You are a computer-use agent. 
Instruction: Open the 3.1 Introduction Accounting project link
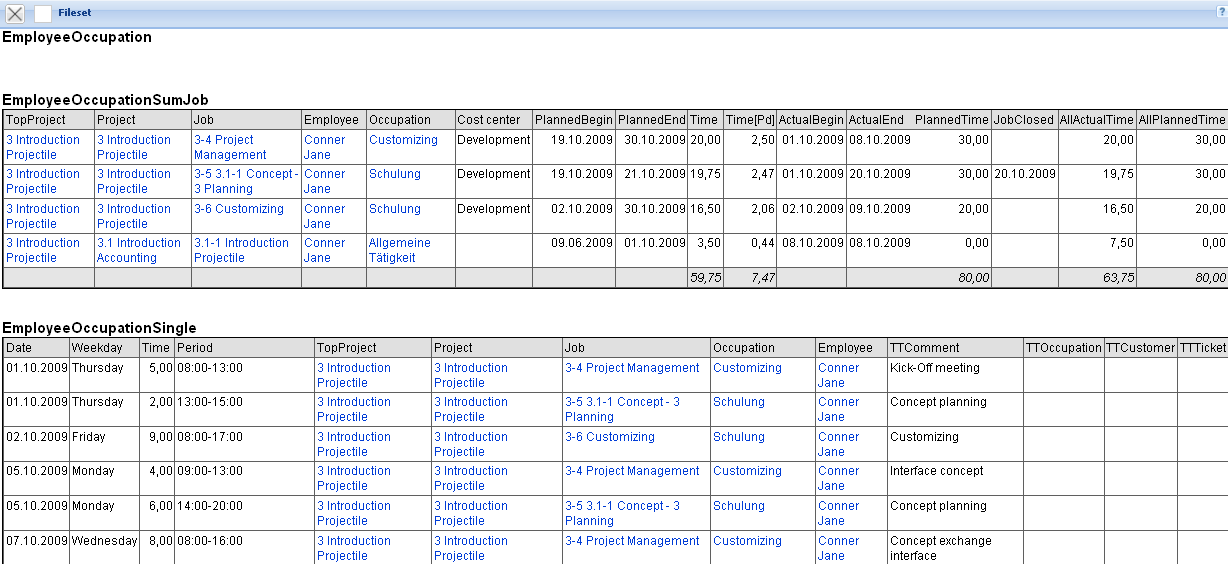pos(138,250)
